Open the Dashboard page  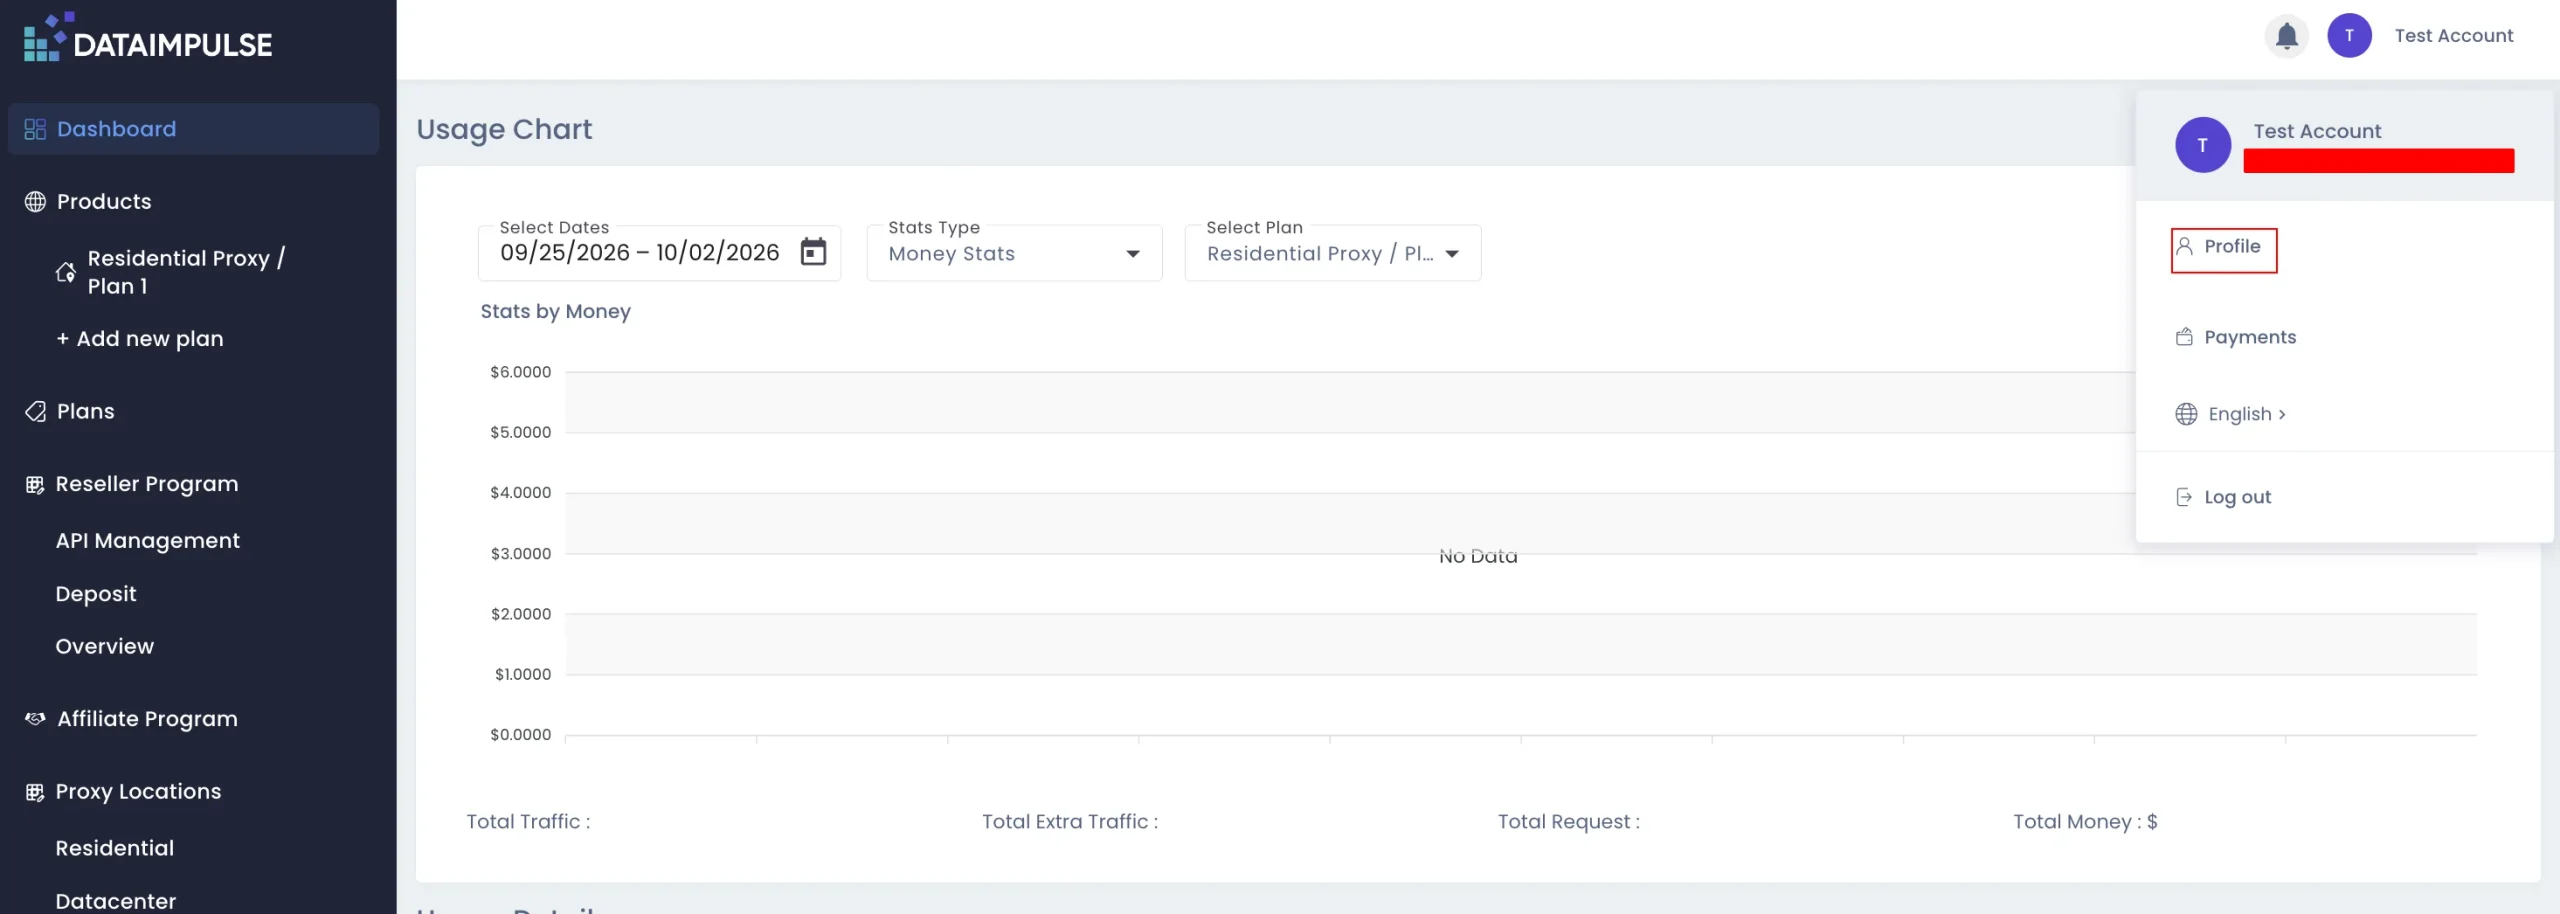pyautogui.click(x=193, y=129)
